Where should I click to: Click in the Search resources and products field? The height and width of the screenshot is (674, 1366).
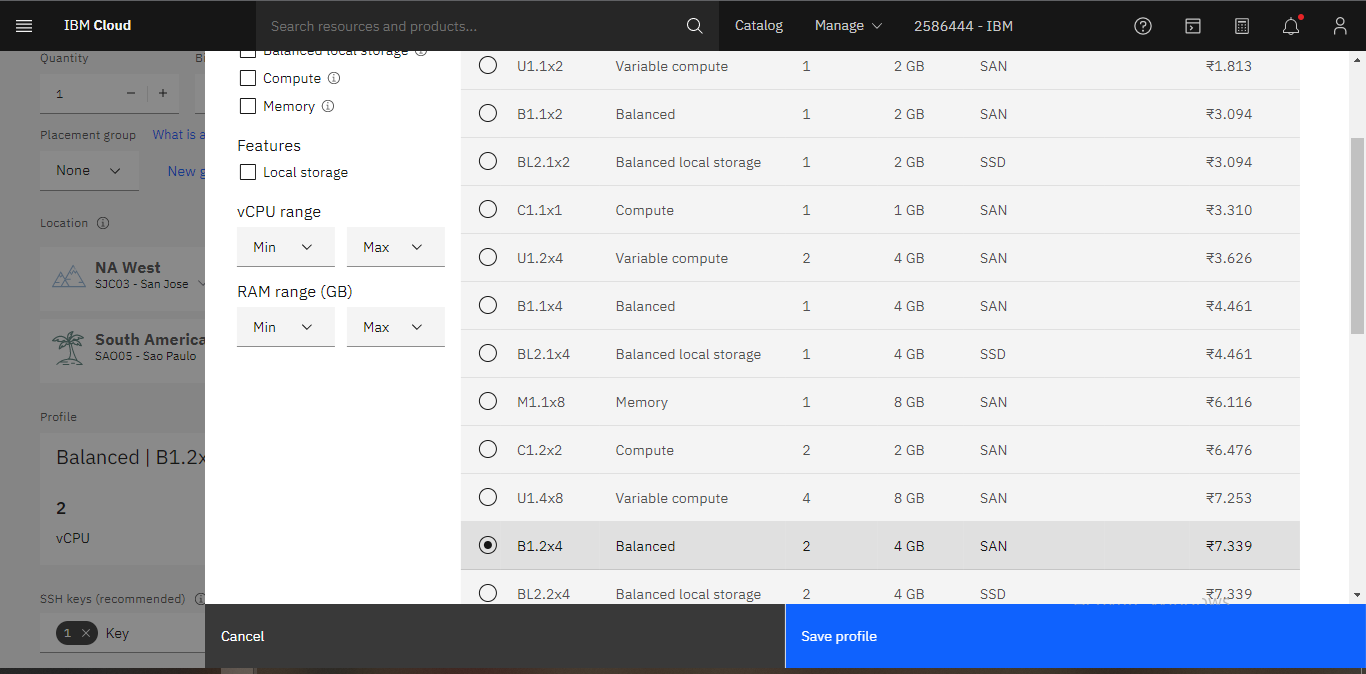(470, 26)
